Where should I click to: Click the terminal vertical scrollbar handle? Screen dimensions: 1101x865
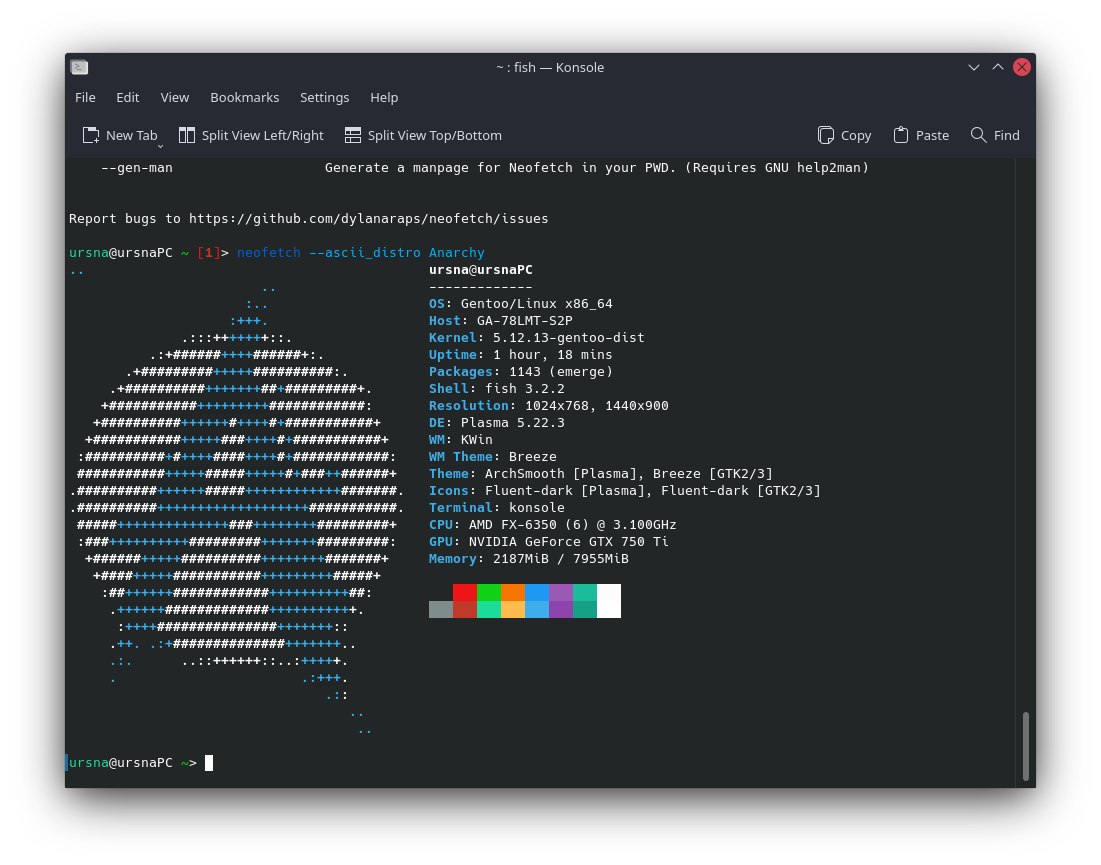pyautogui.click(x=1026, y=746)
